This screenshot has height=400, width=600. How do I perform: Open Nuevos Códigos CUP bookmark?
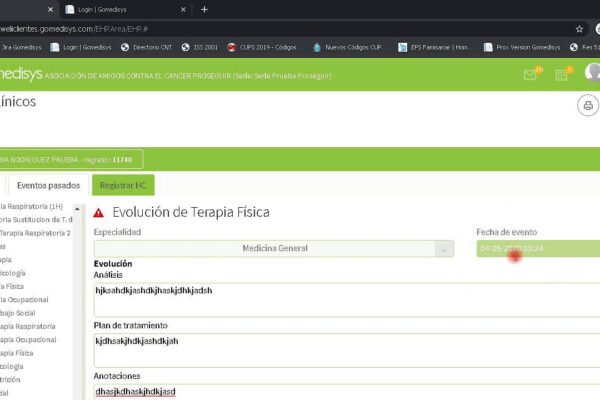point(348,47)
